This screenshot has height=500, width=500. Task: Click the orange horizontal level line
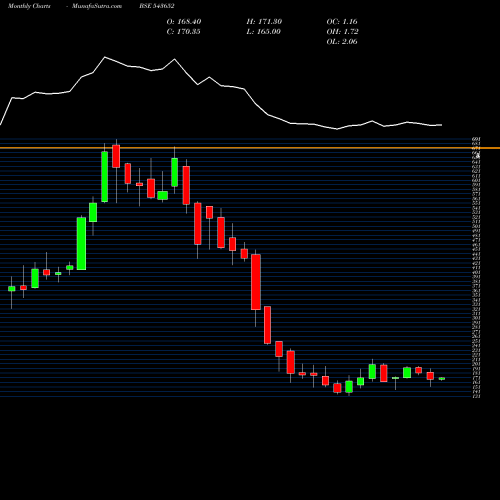pos(250,148)
